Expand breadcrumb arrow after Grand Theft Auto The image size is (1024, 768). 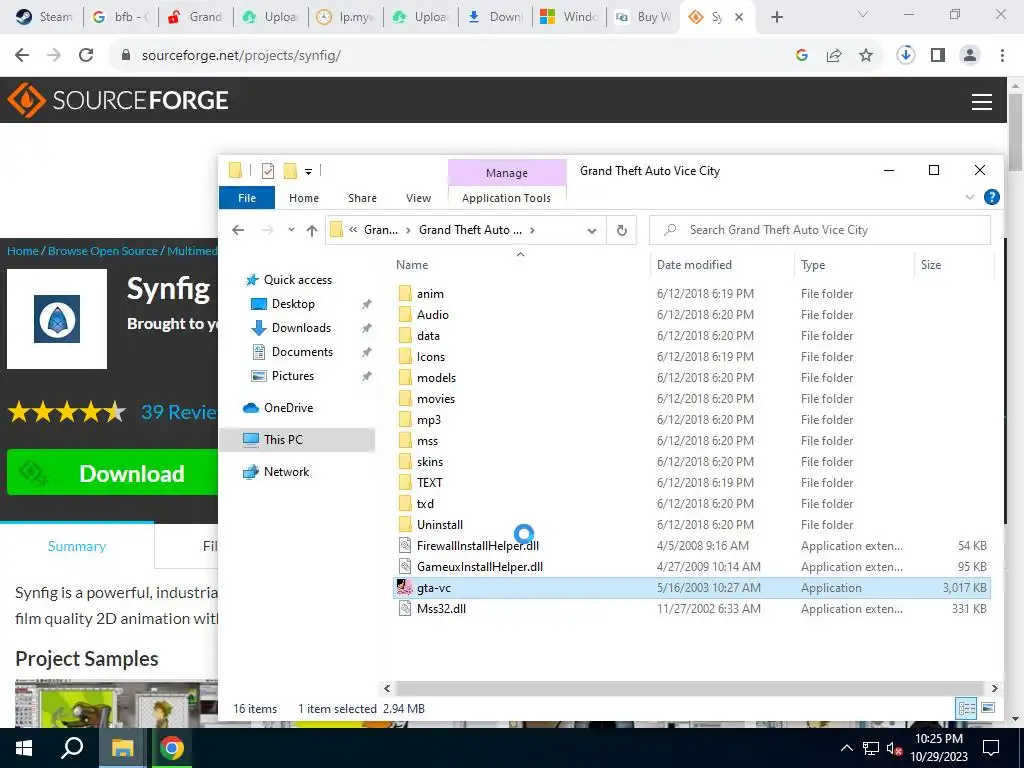[x=533, y=230]
